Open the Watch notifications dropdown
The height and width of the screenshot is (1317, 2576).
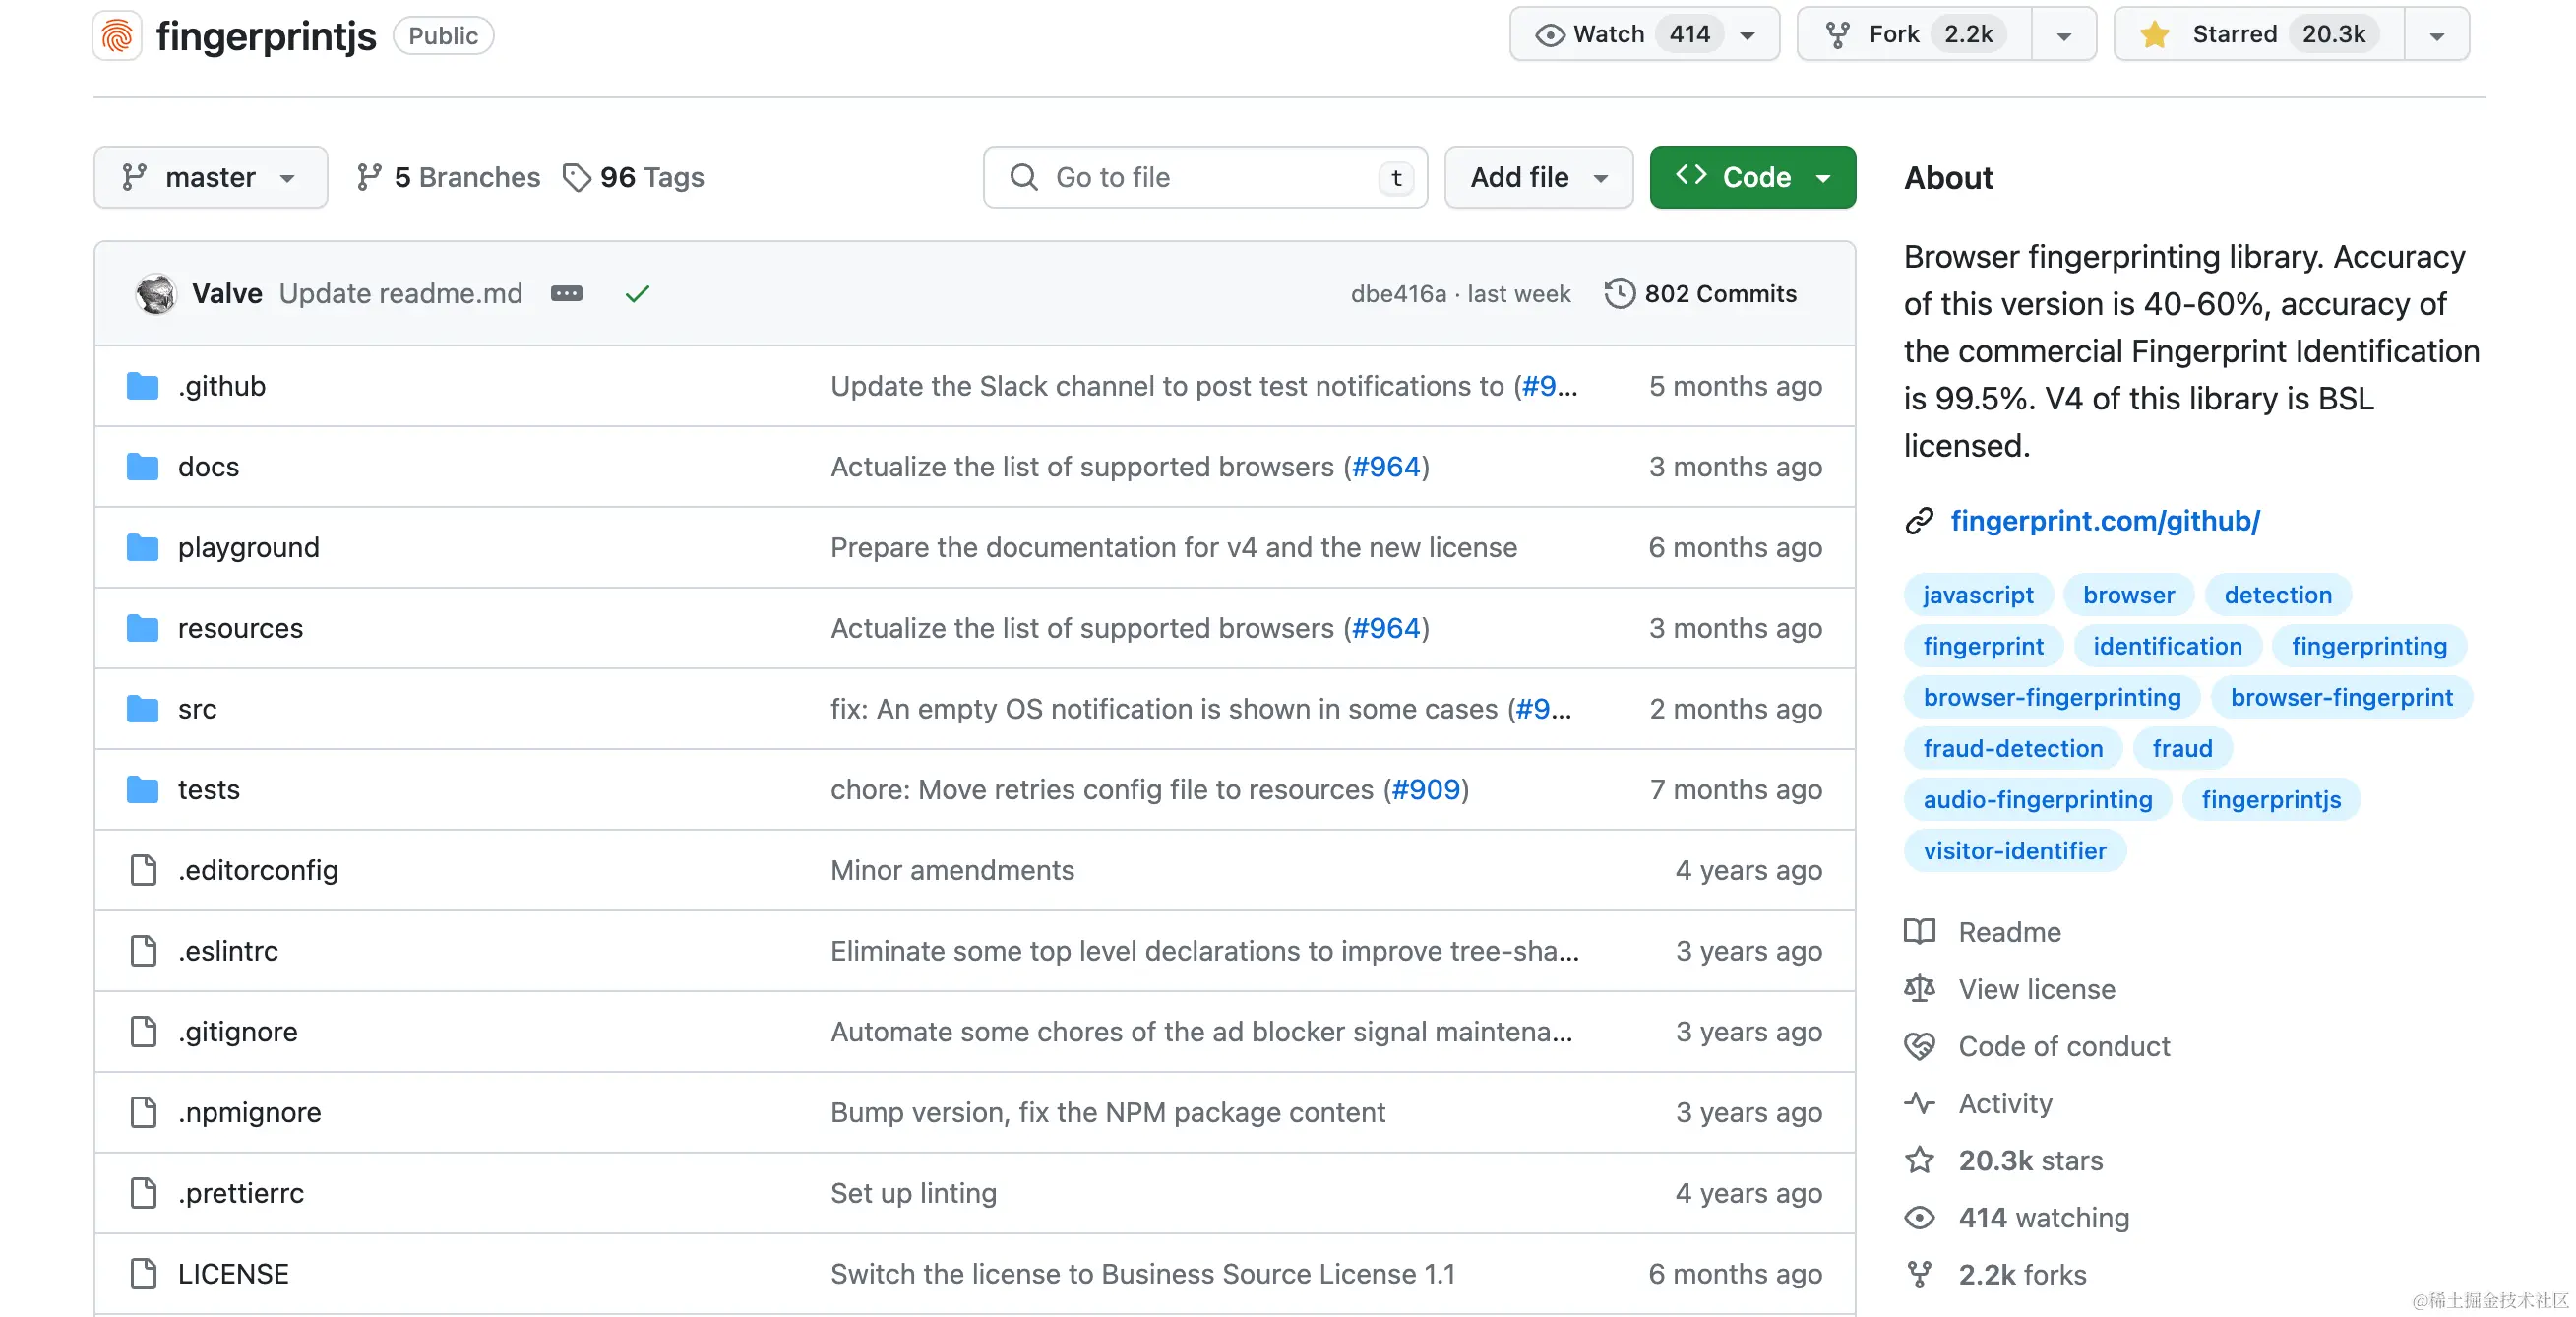[1747, 35]
